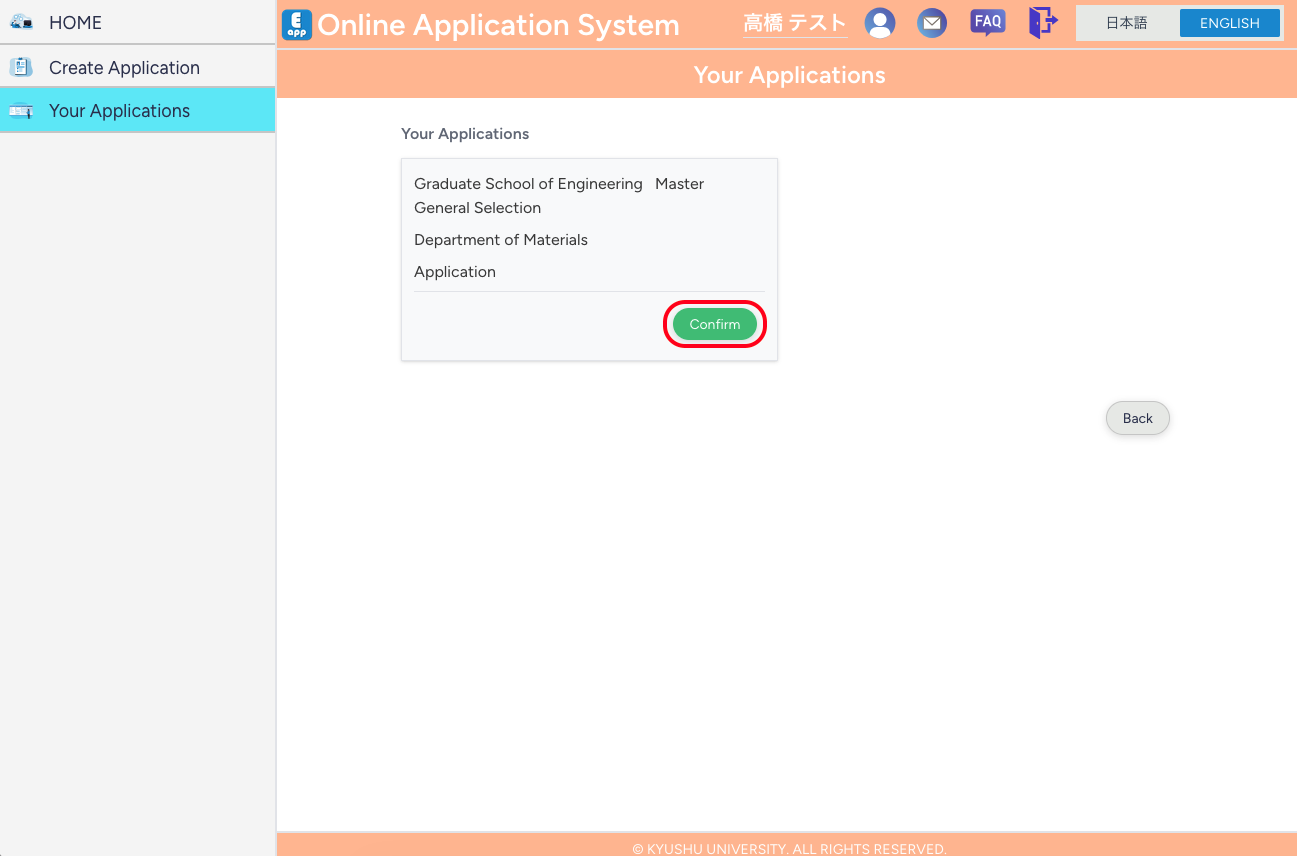Switch language to 日本語
The height and width of the screenshot is (856, 1297).
click(x=1127, y=22)
